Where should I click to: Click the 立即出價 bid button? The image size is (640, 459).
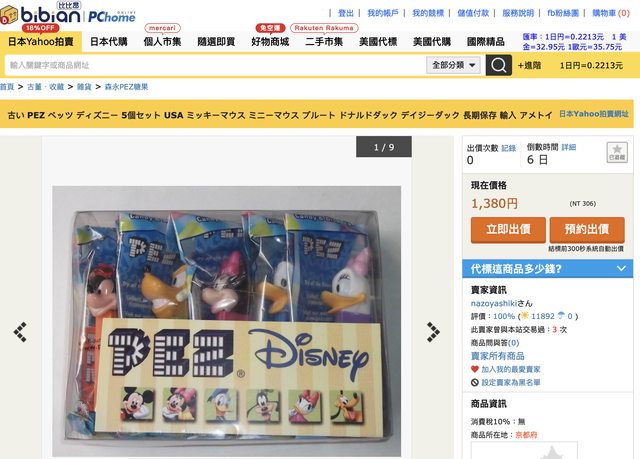coord(508,230)
